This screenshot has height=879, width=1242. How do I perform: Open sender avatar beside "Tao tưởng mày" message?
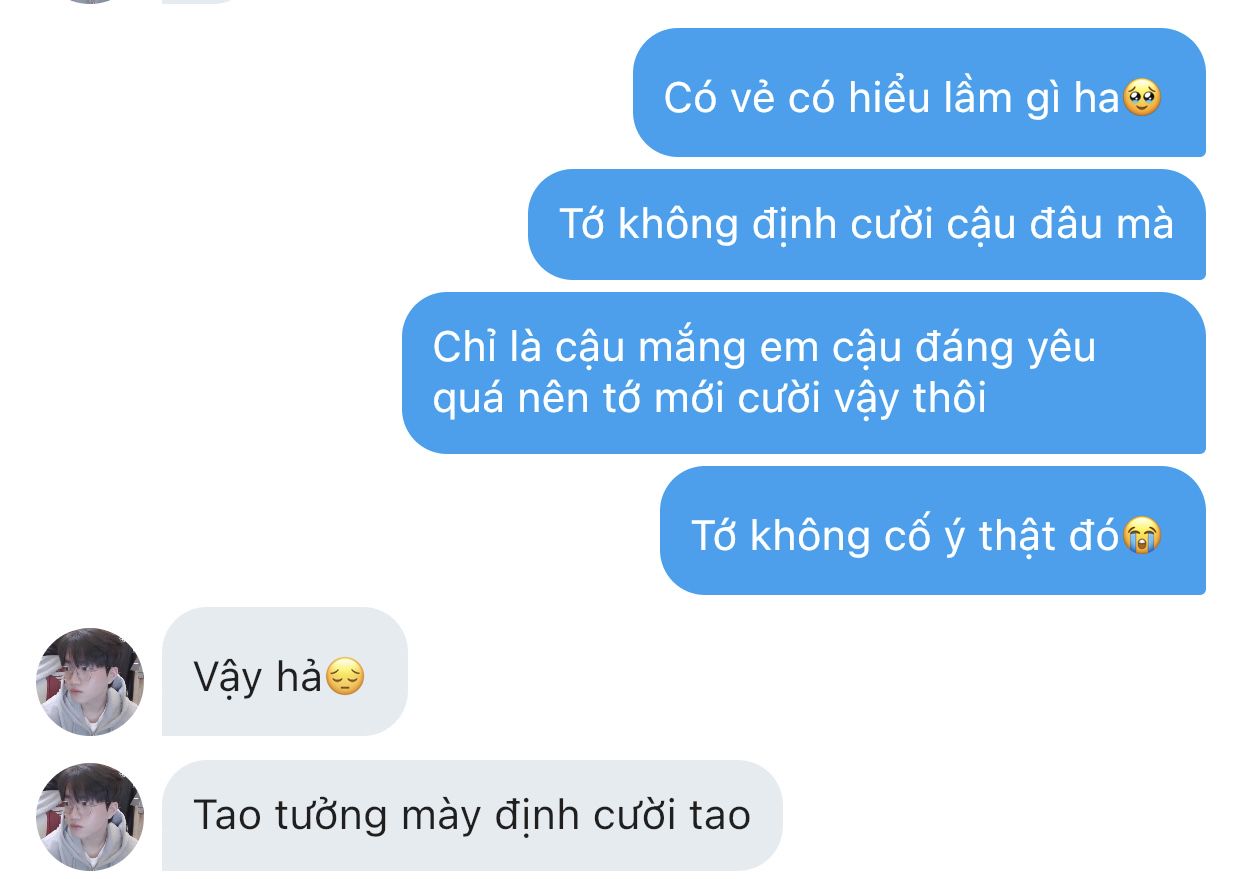tap(90, 817)
